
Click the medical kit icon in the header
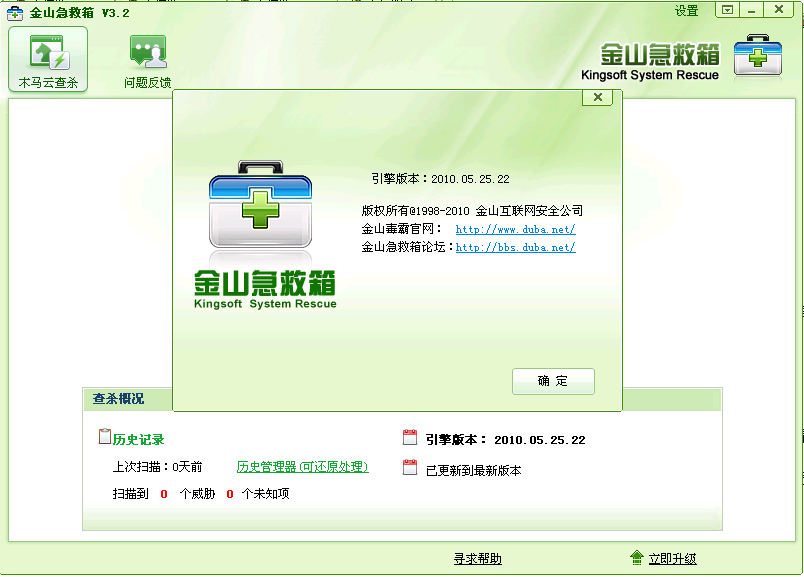point(758,56)
